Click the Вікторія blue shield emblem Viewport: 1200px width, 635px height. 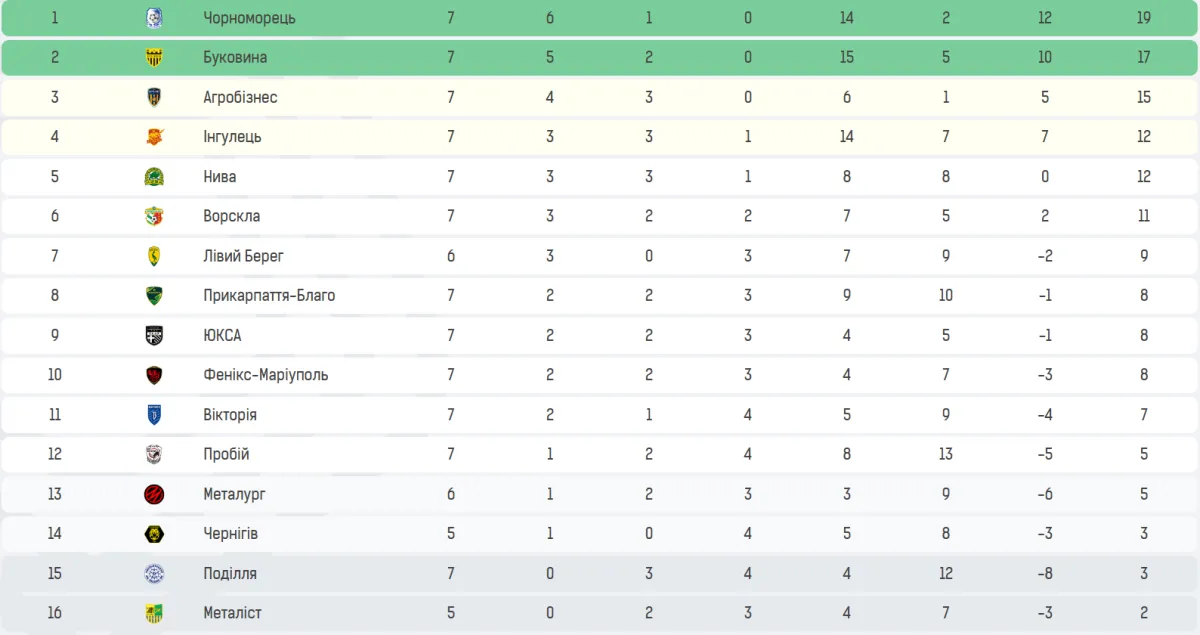pos(154,414)
